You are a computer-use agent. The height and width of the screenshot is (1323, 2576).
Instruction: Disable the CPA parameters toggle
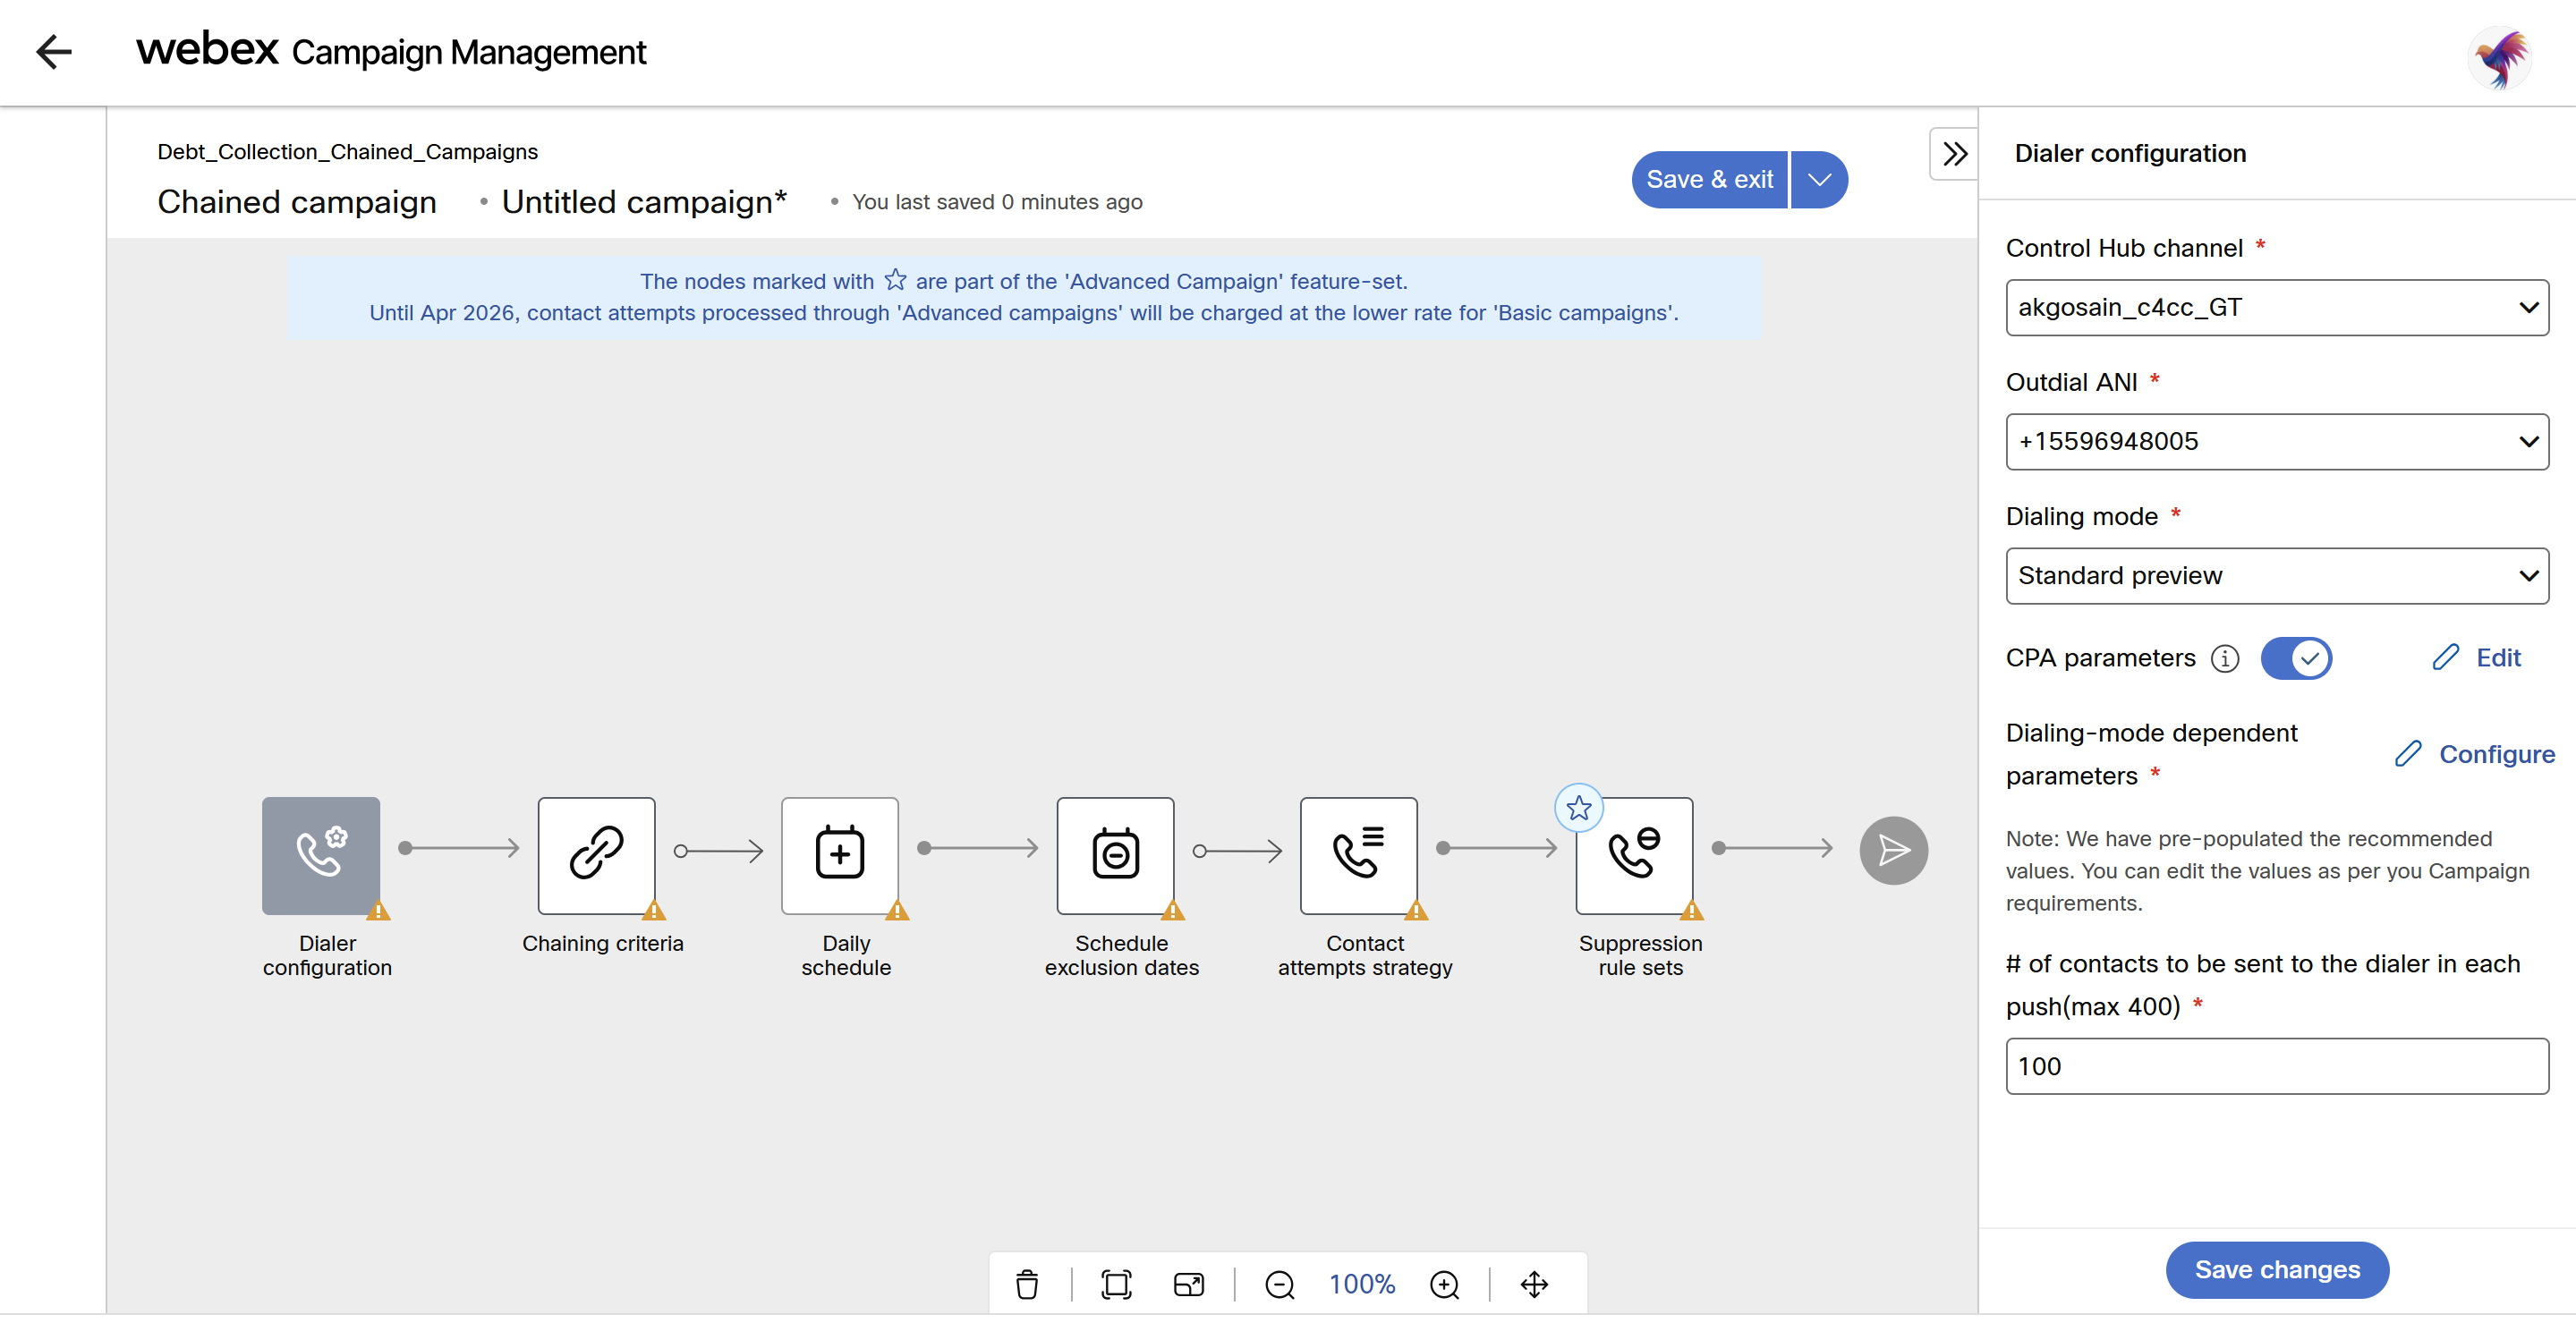(x=2295, y=658)
